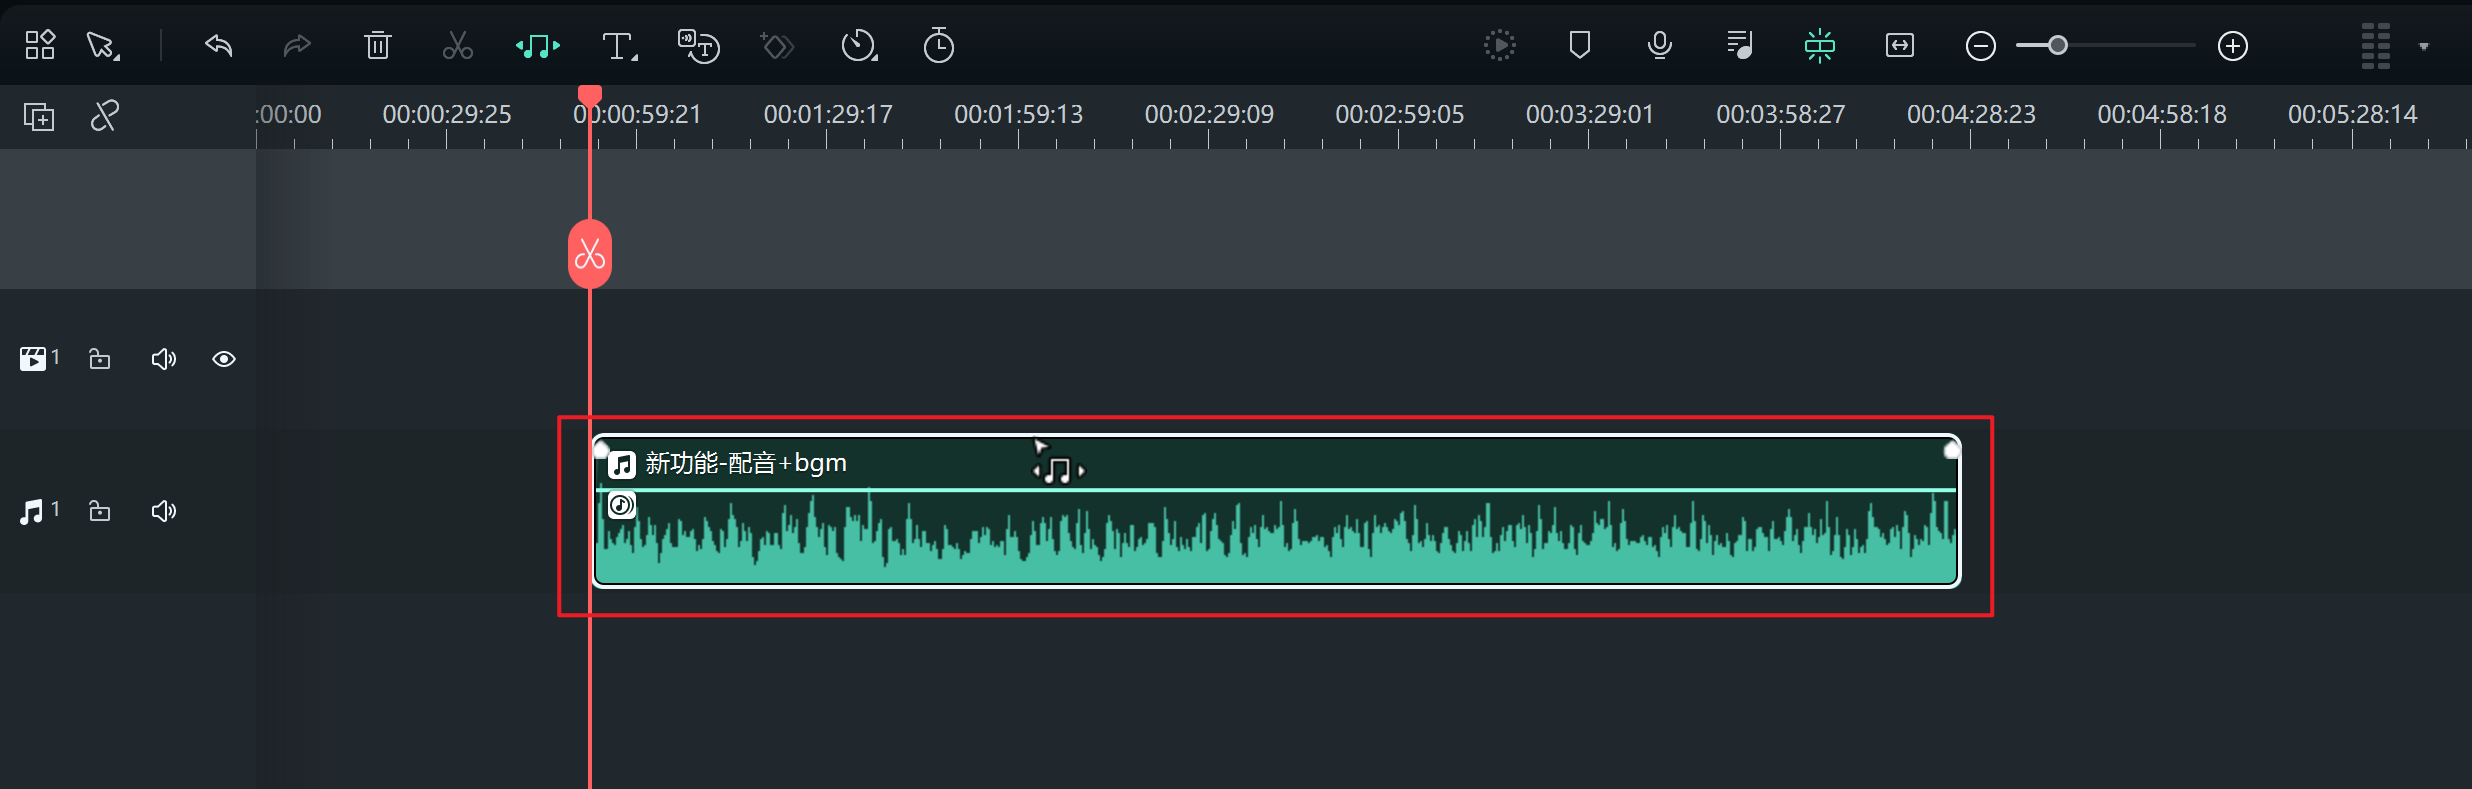2472x789 pixels.
Task: Open the layout grid options icon
Action: 40,45
